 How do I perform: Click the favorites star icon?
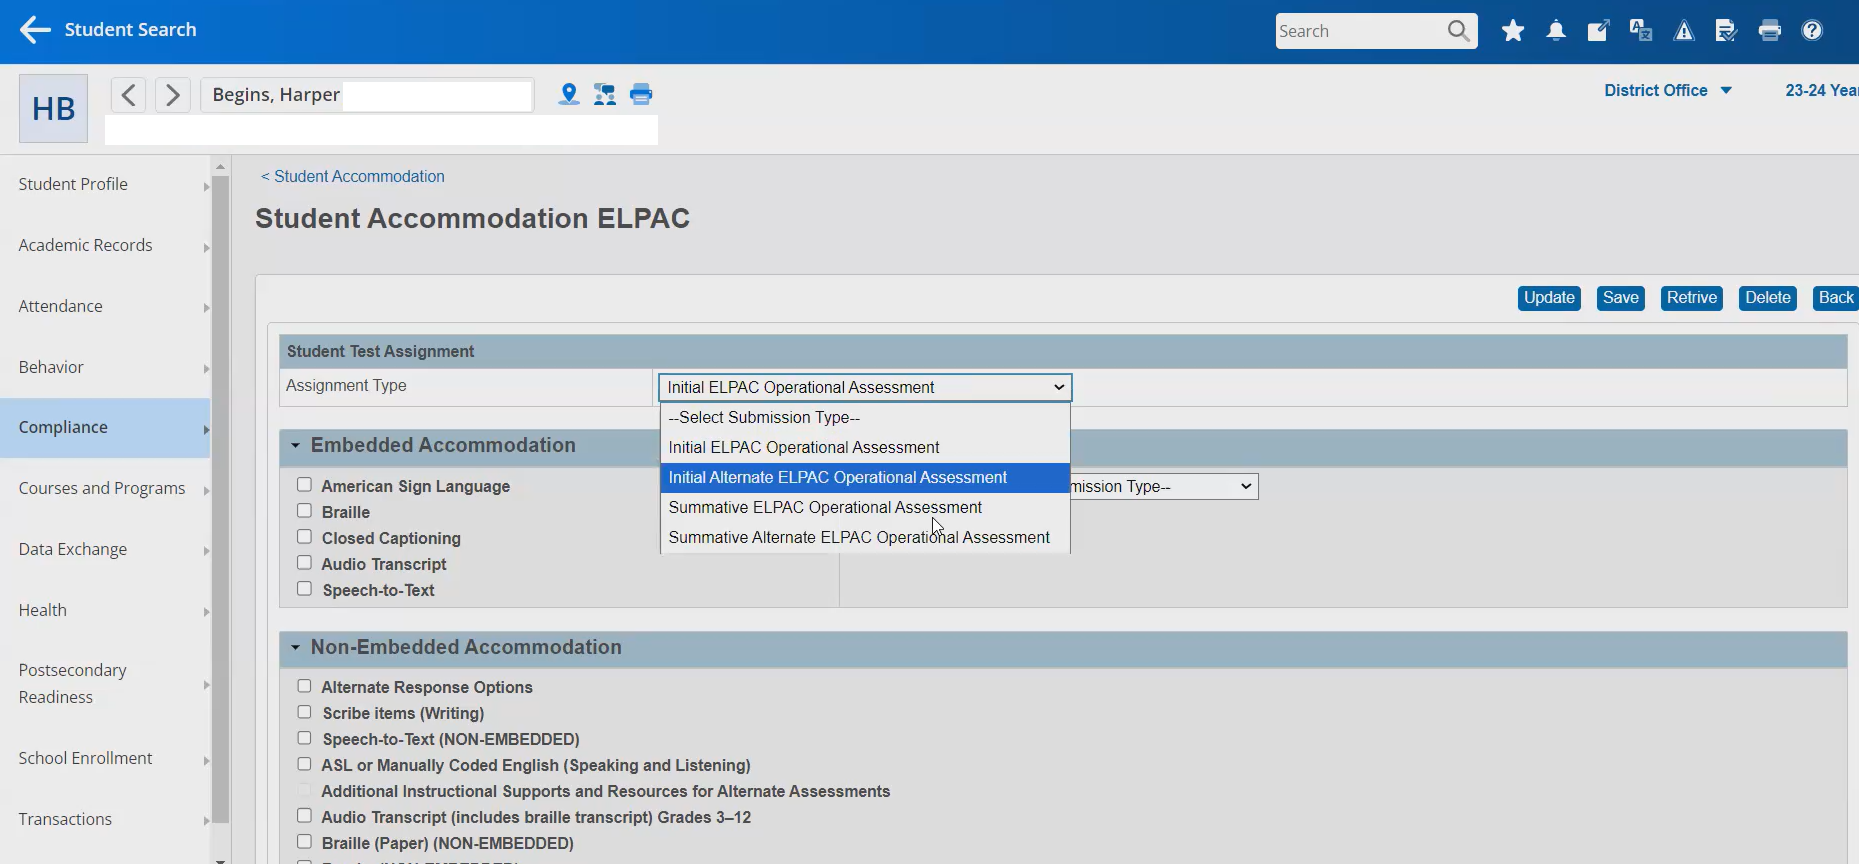coord(1512,31)
